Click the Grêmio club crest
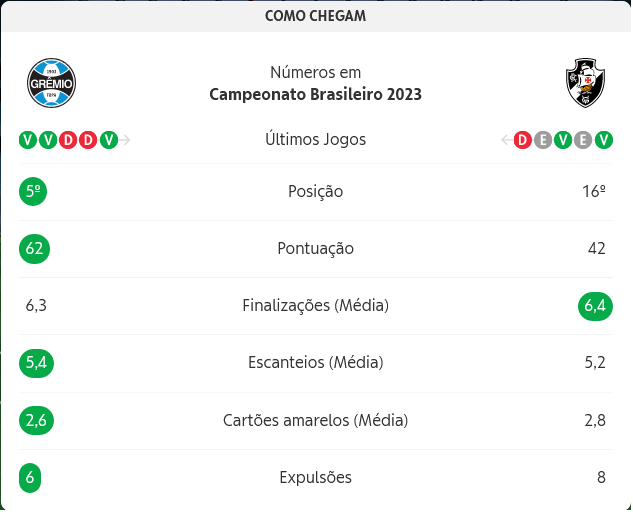The width and height of the screenshot is (633, 512). [52, 83]
